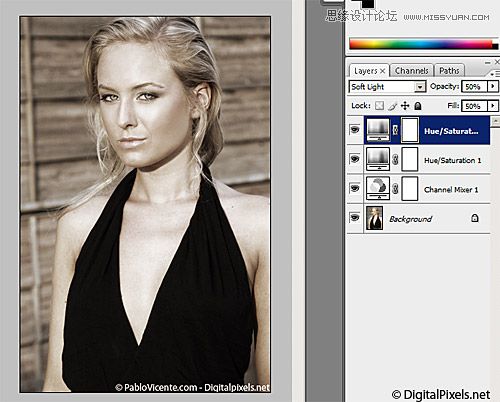Image resolution: width=500 pixels, height=402 pixels.
Task: Hide the top Hue/Saturat... layer
Action: pos(355,129)
